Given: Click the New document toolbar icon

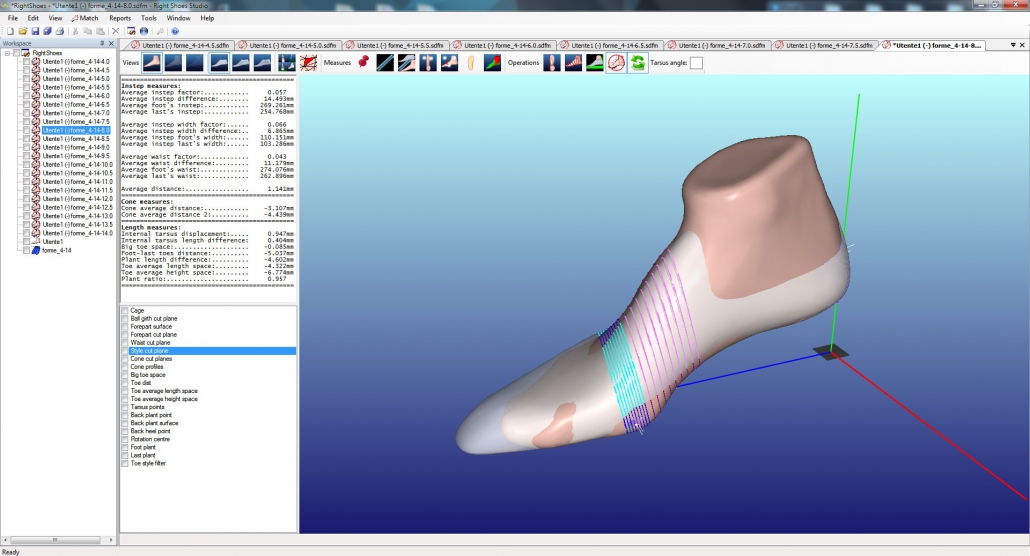Looking at the screenshot, I should coord(11,31).
